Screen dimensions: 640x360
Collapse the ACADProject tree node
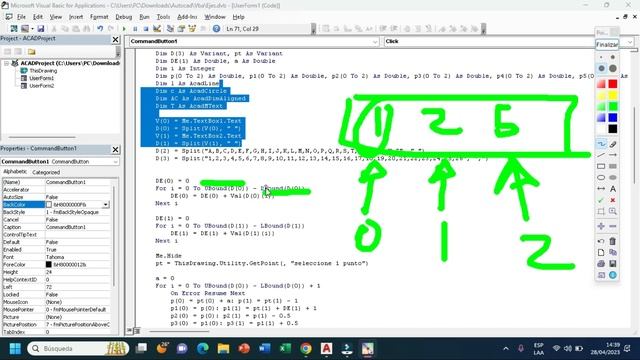(x=7, y=63)
